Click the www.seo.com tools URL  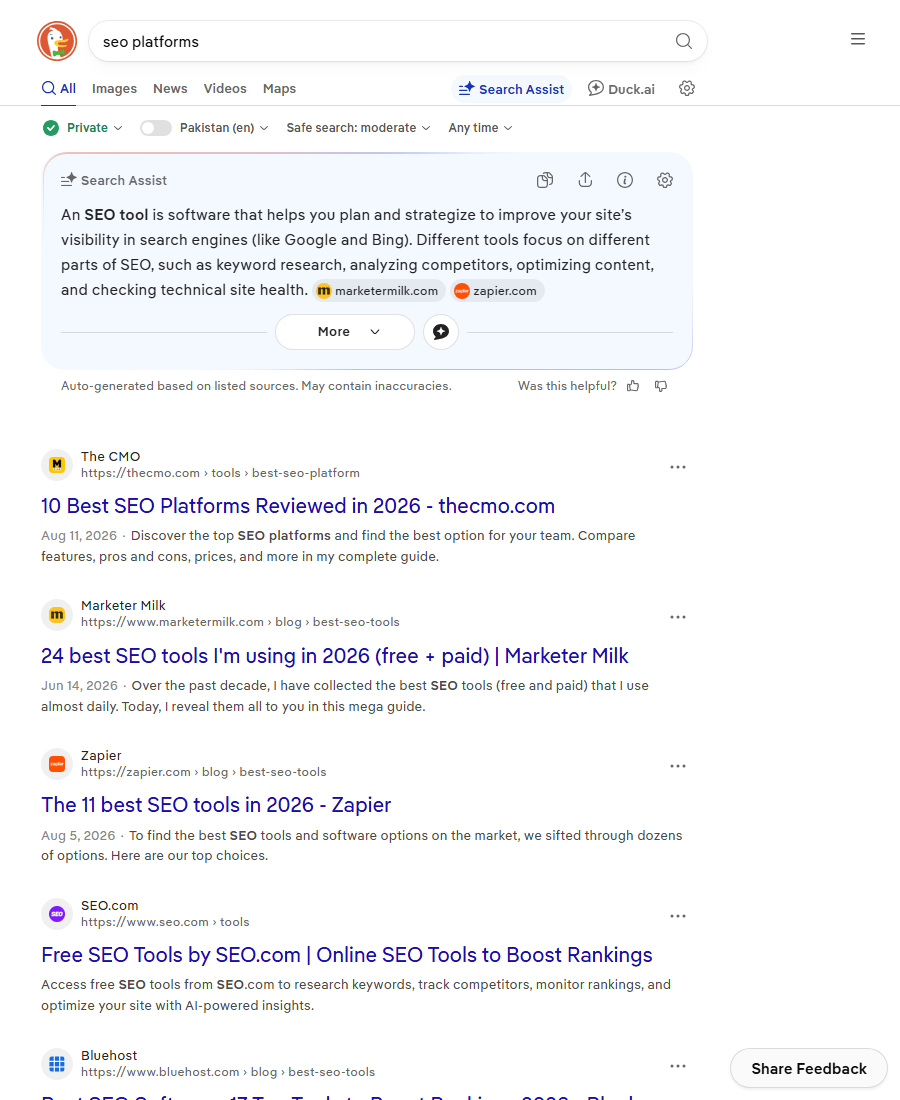[165, 922]
